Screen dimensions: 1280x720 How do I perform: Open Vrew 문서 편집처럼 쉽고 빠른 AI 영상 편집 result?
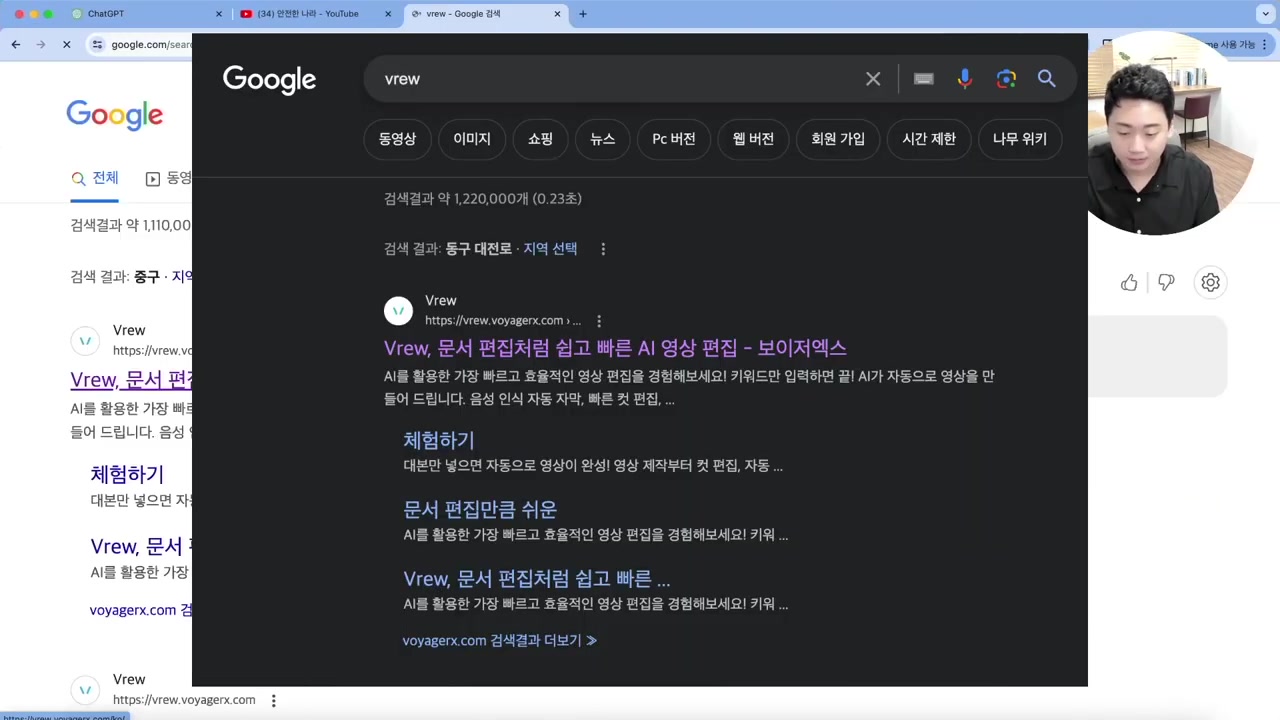615,348
